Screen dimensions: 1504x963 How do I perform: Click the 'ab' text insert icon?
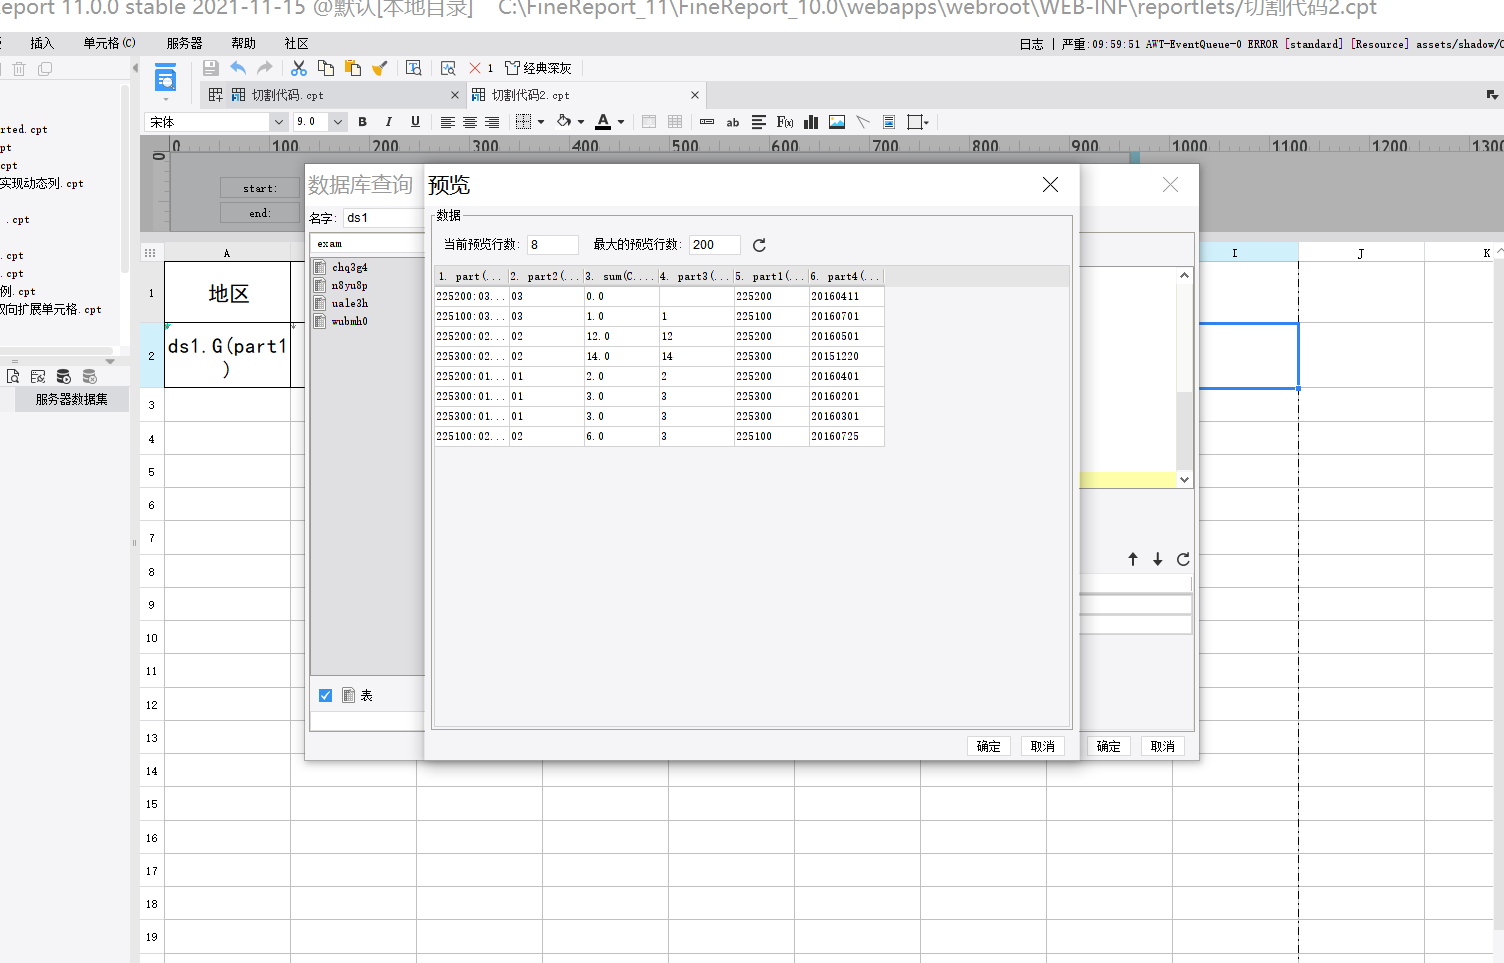tap(733, 122)
